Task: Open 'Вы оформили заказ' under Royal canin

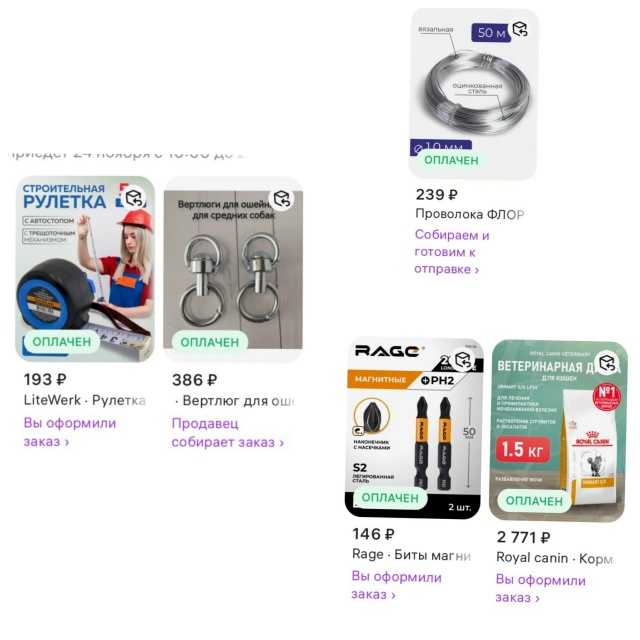Action: coord(541,589)
